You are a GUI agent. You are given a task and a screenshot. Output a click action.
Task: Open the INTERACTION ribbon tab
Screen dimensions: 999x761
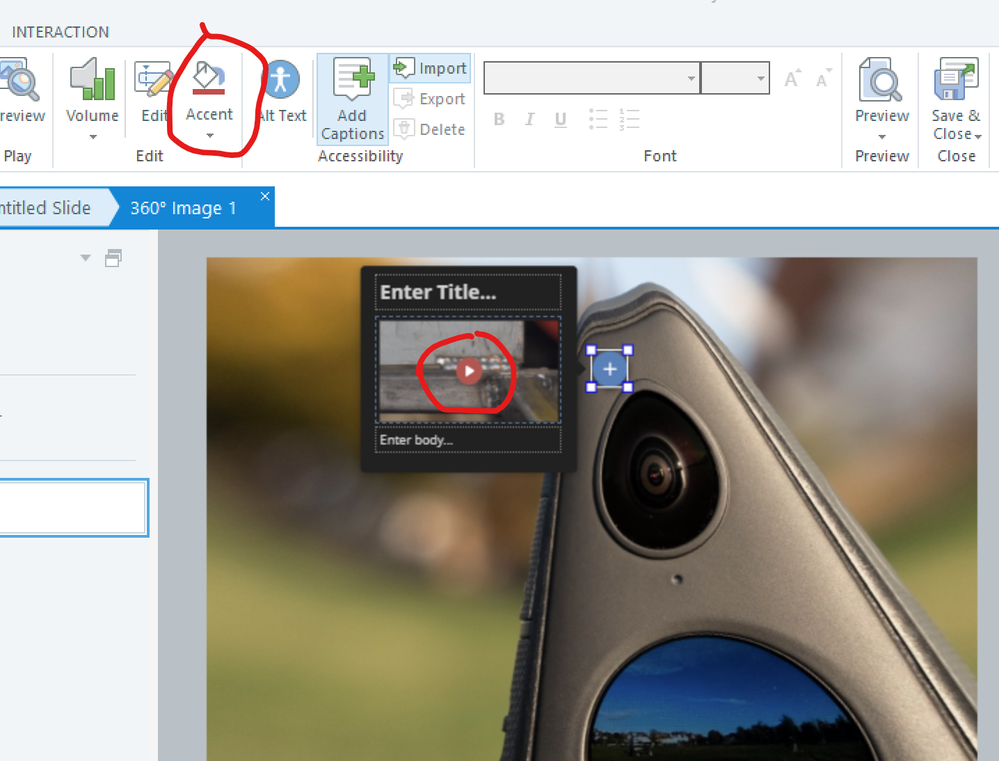pyautogui.click(x=61, y=32)
